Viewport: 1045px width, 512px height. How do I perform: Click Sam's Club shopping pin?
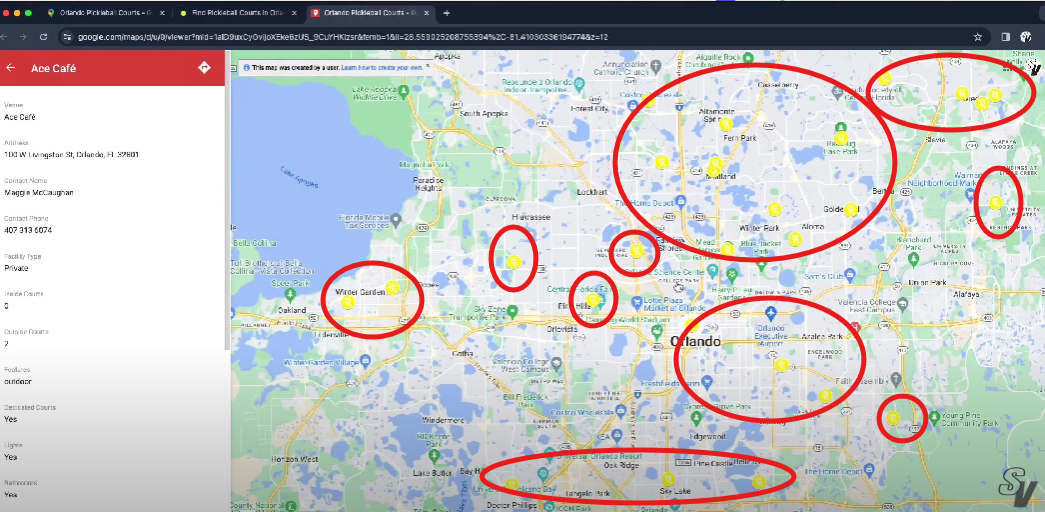tap(849, 275)
